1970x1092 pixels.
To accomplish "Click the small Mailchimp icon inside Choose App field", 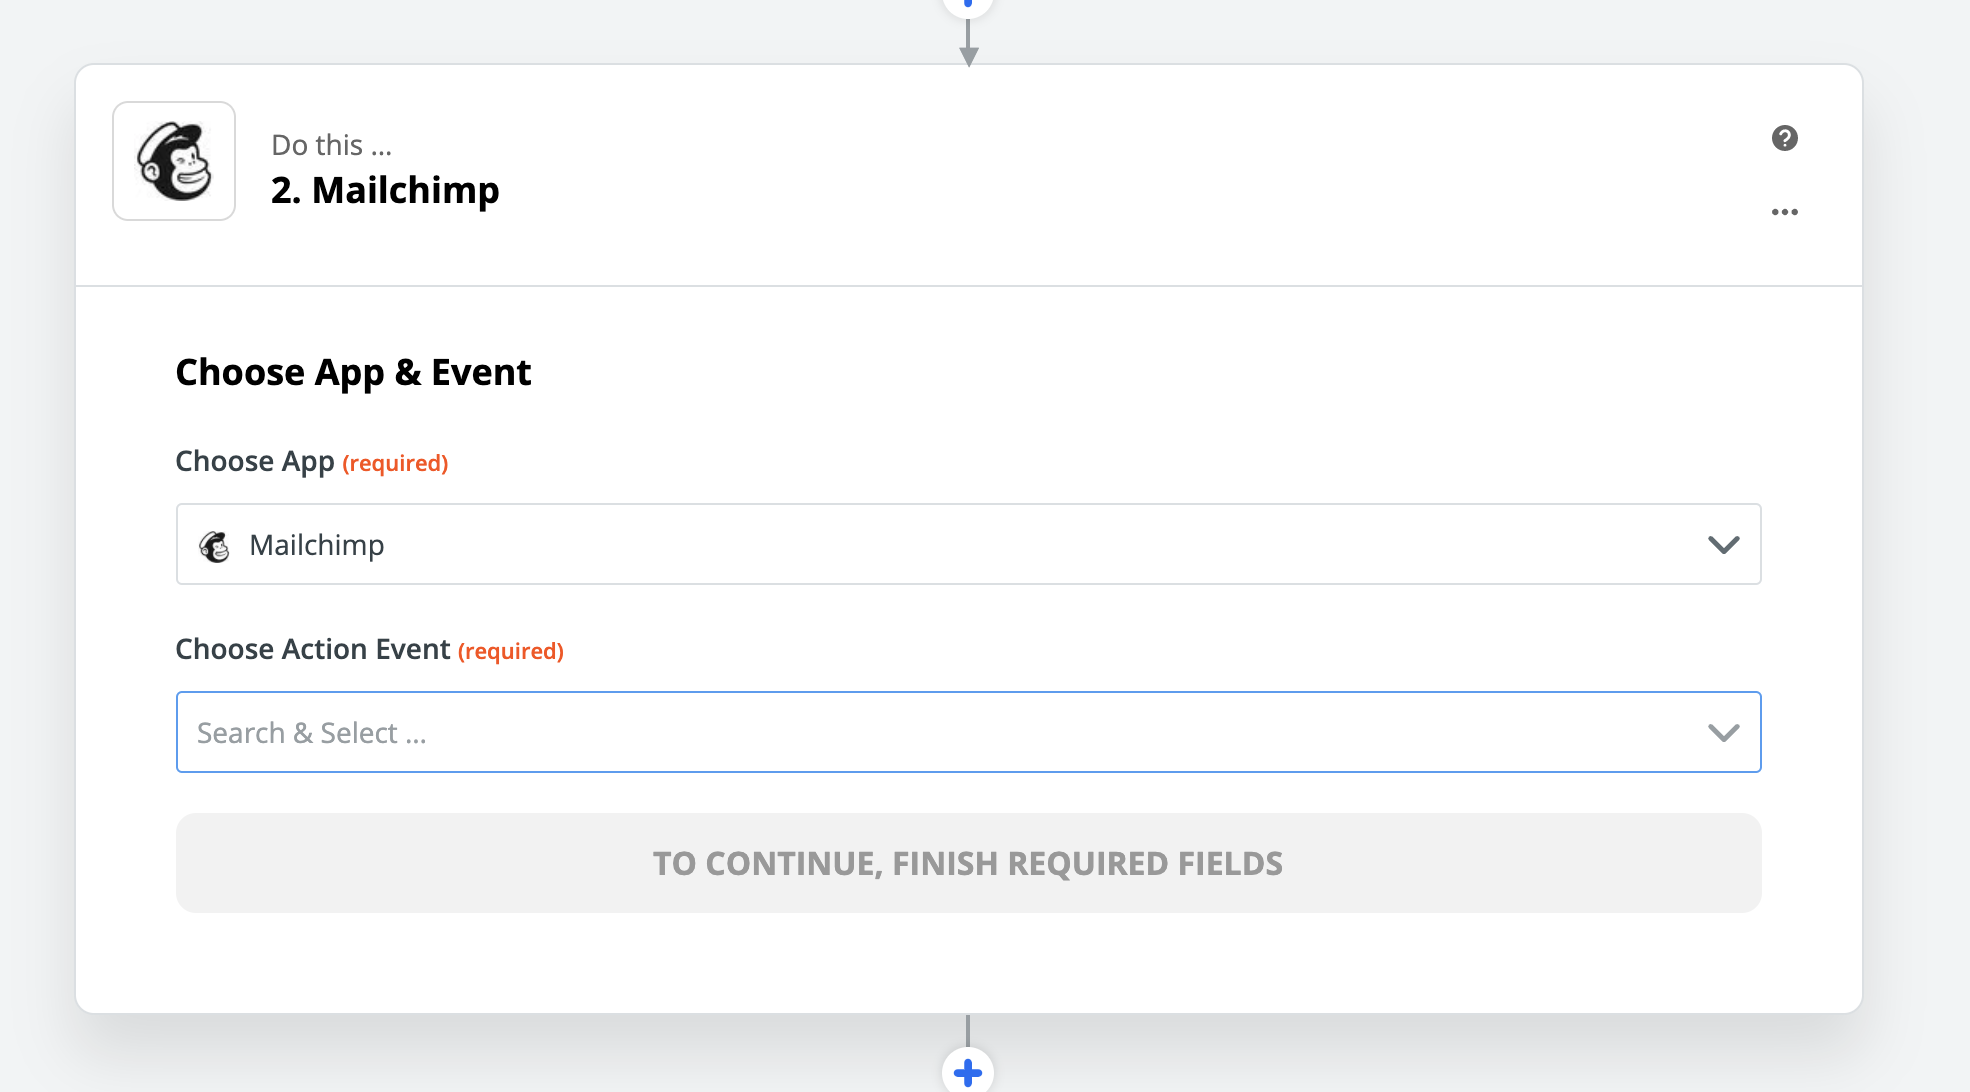I will (x=215, y=546).
